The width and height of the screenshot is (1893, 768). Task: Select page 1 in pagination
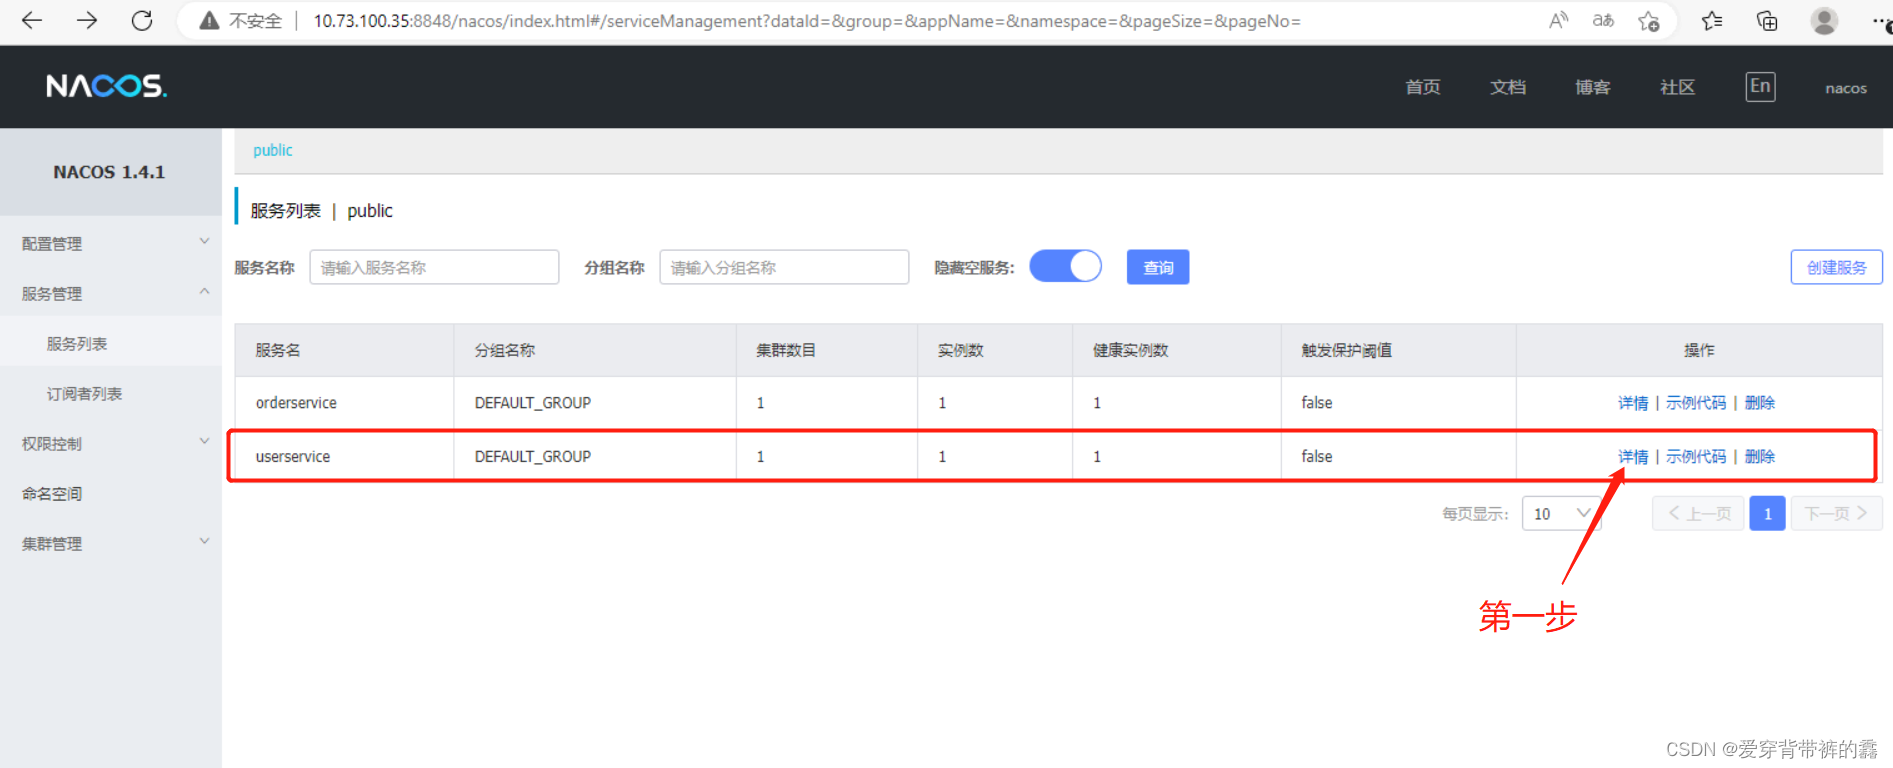coord(1767,513)
